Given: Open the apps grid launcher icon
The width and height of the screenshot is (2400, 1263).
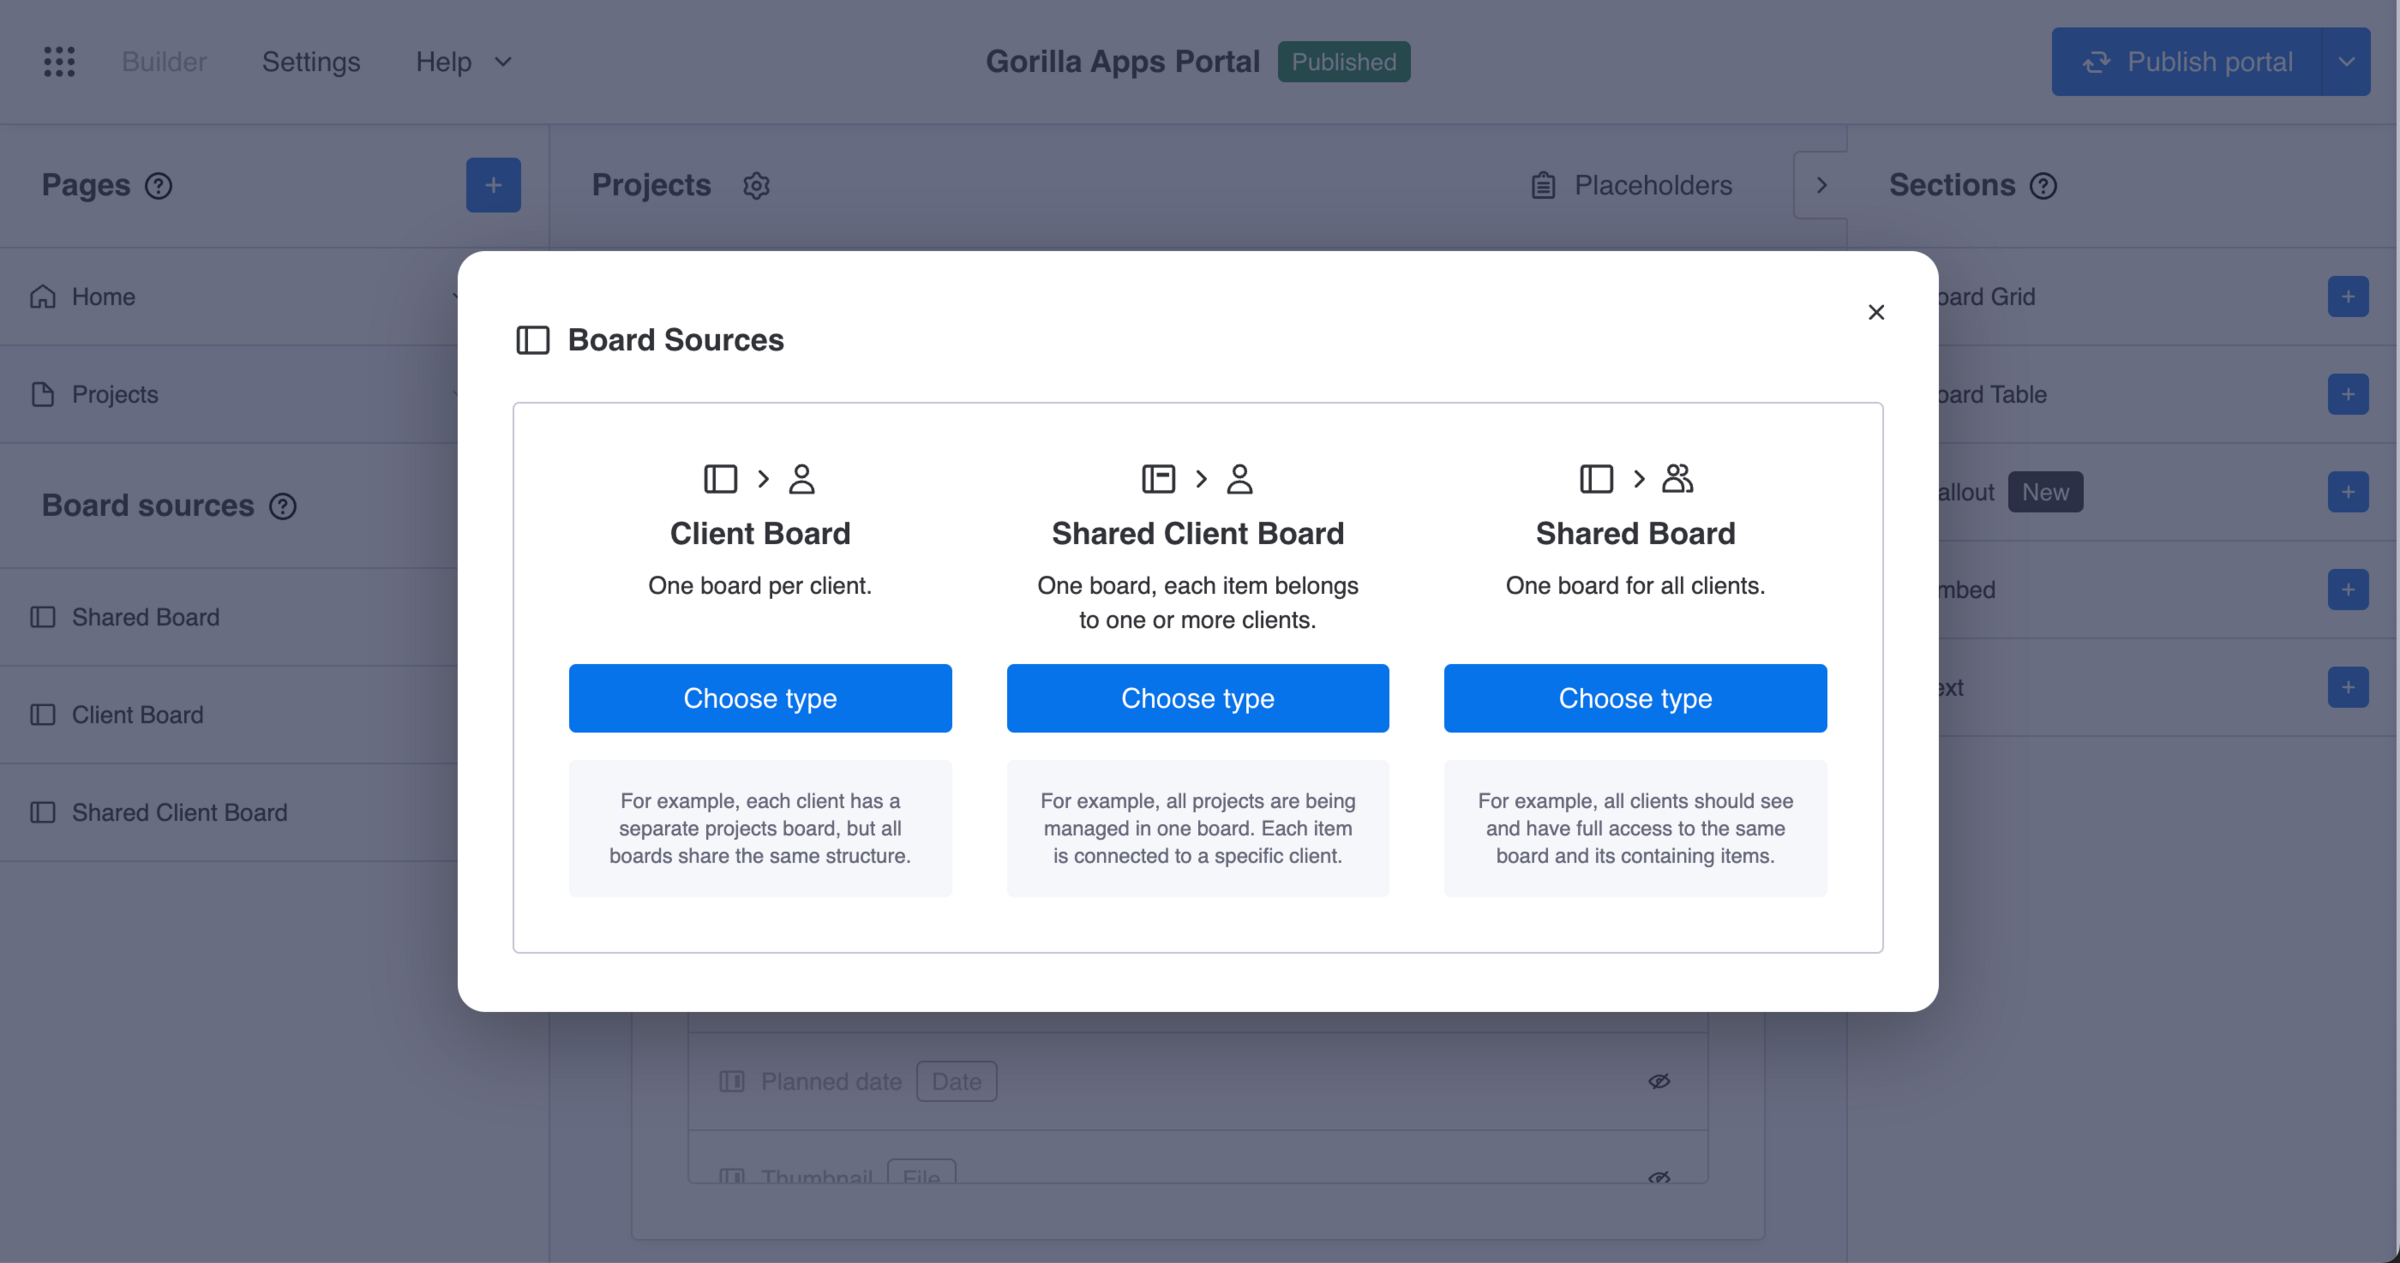Looking at the screenshot, I should click(59, 62).
